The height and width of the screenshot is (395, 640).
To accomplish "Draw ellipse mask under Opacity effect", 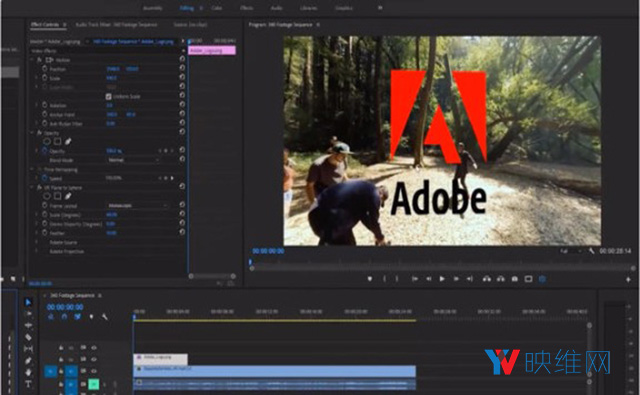I will click(x=47, y=142).
